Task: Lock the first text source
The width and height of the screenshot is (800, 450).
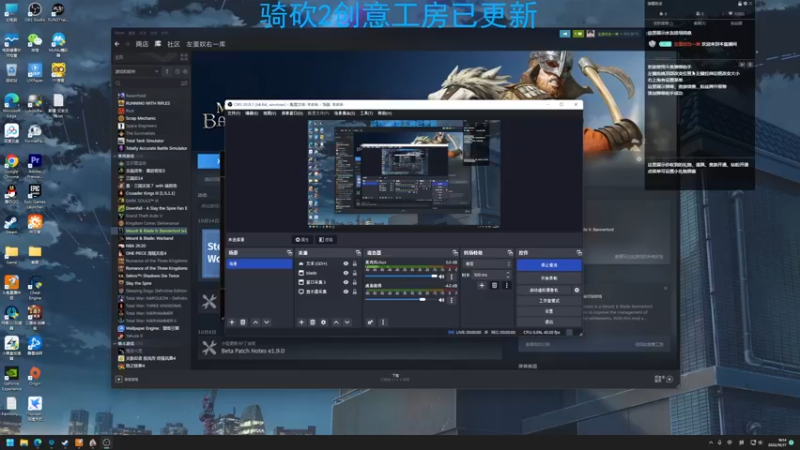Action: click(x=355, y=264)
